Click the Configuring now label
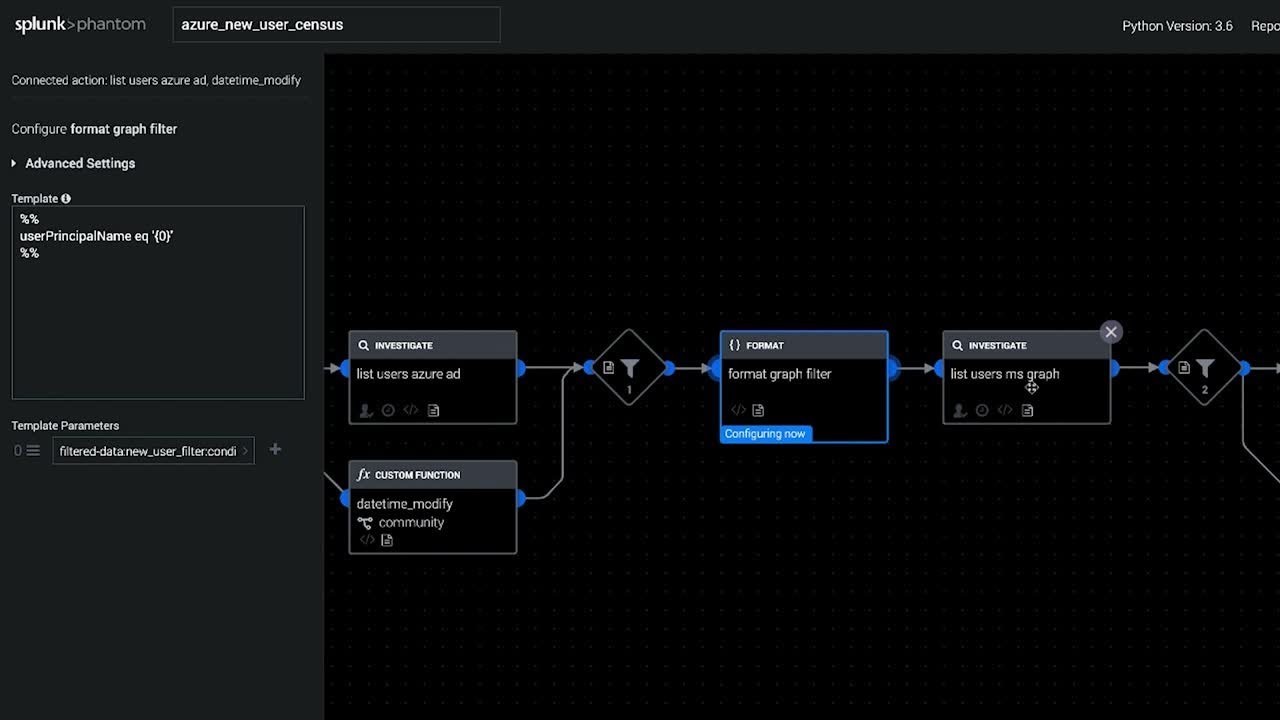Viewport: 1280px width, 720px height. tap(765, 433)
